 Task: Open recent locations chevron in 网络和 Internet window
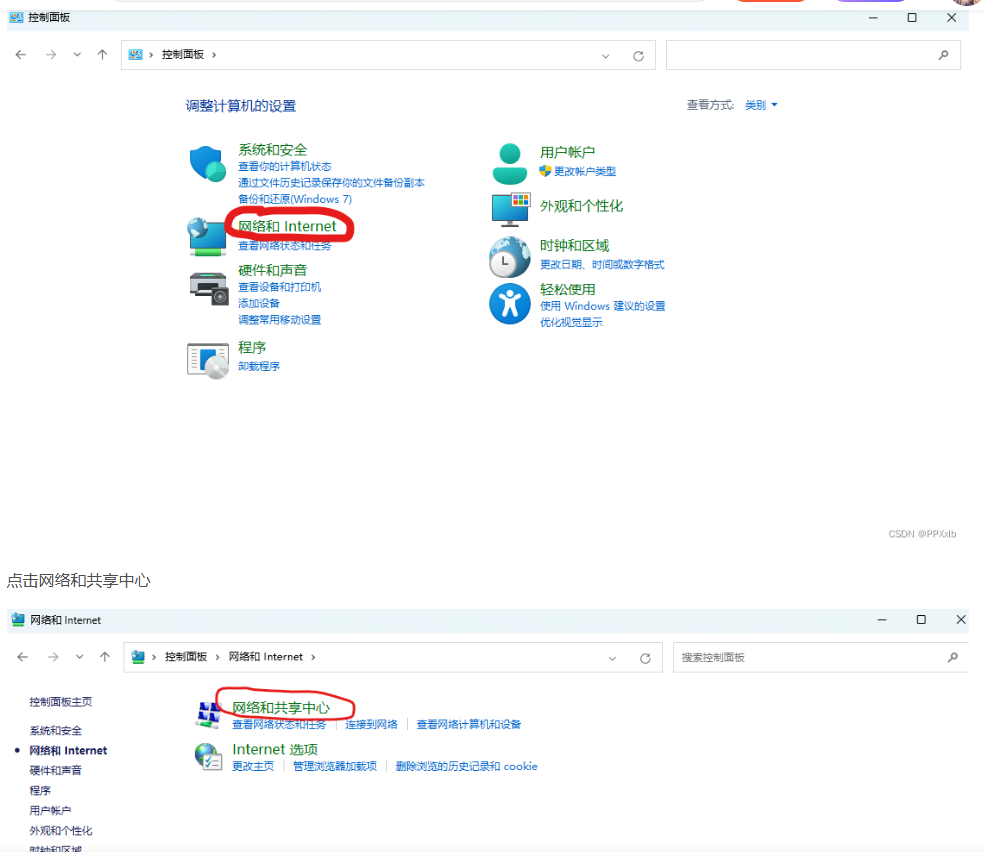click(x=80, y=657)
